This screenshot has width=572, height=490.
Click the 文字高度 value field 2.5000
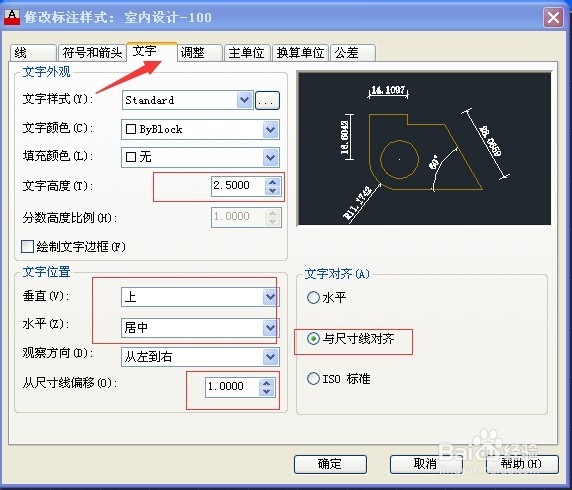[x=238, y=186]
